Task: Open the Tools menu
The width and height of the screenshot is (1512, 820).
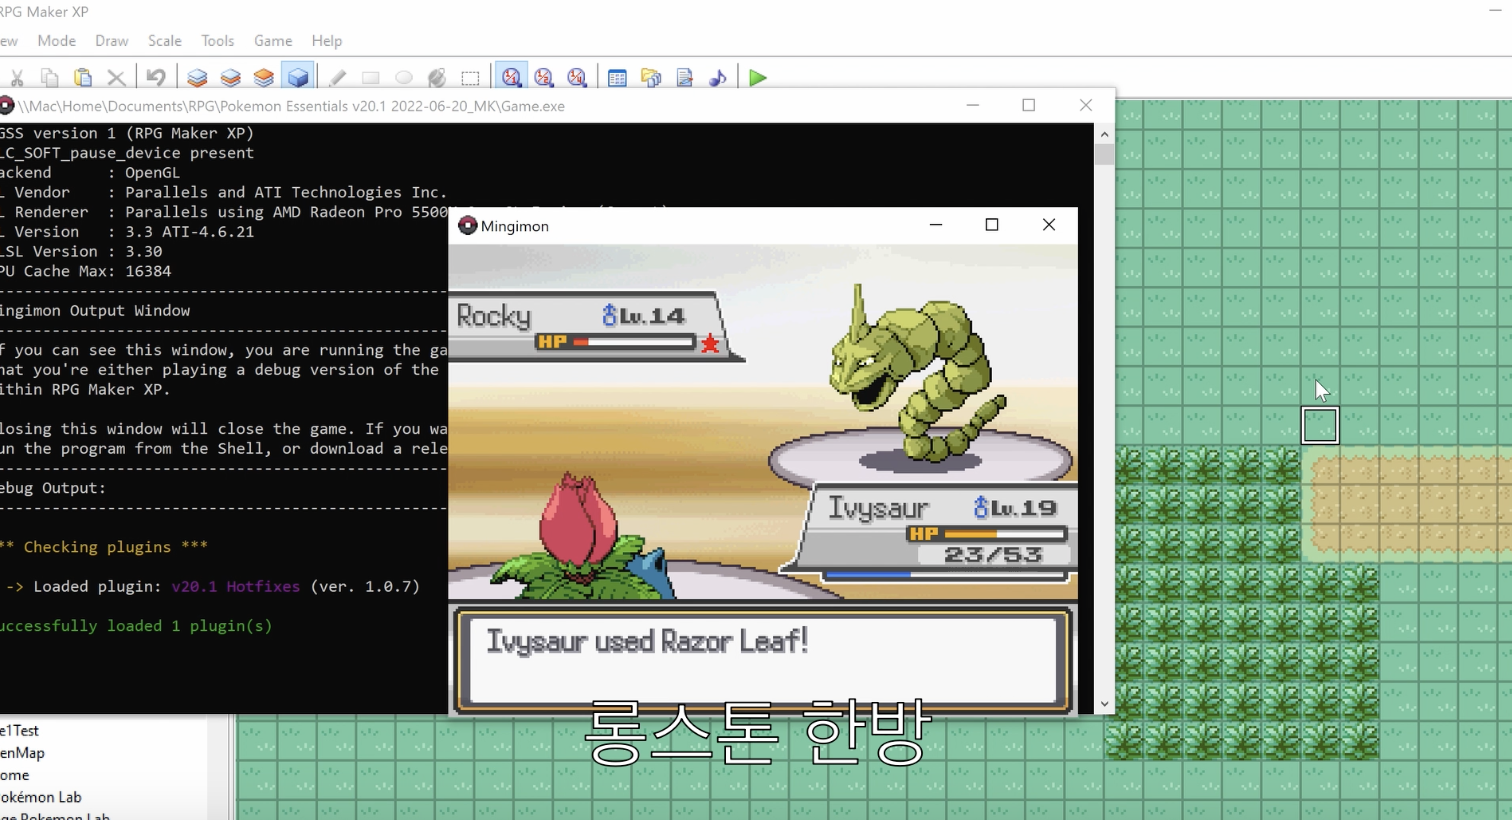Action: click(x=218, y=41)
